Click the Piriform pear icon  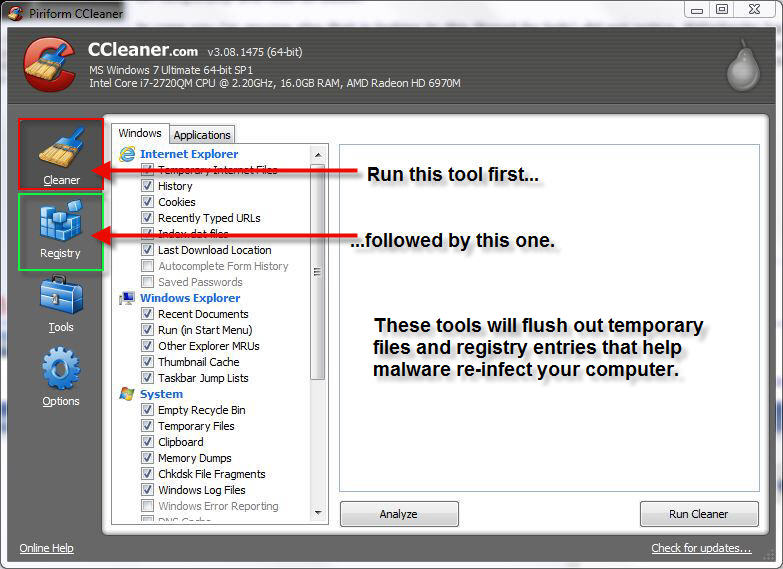[x=744, y=65]
